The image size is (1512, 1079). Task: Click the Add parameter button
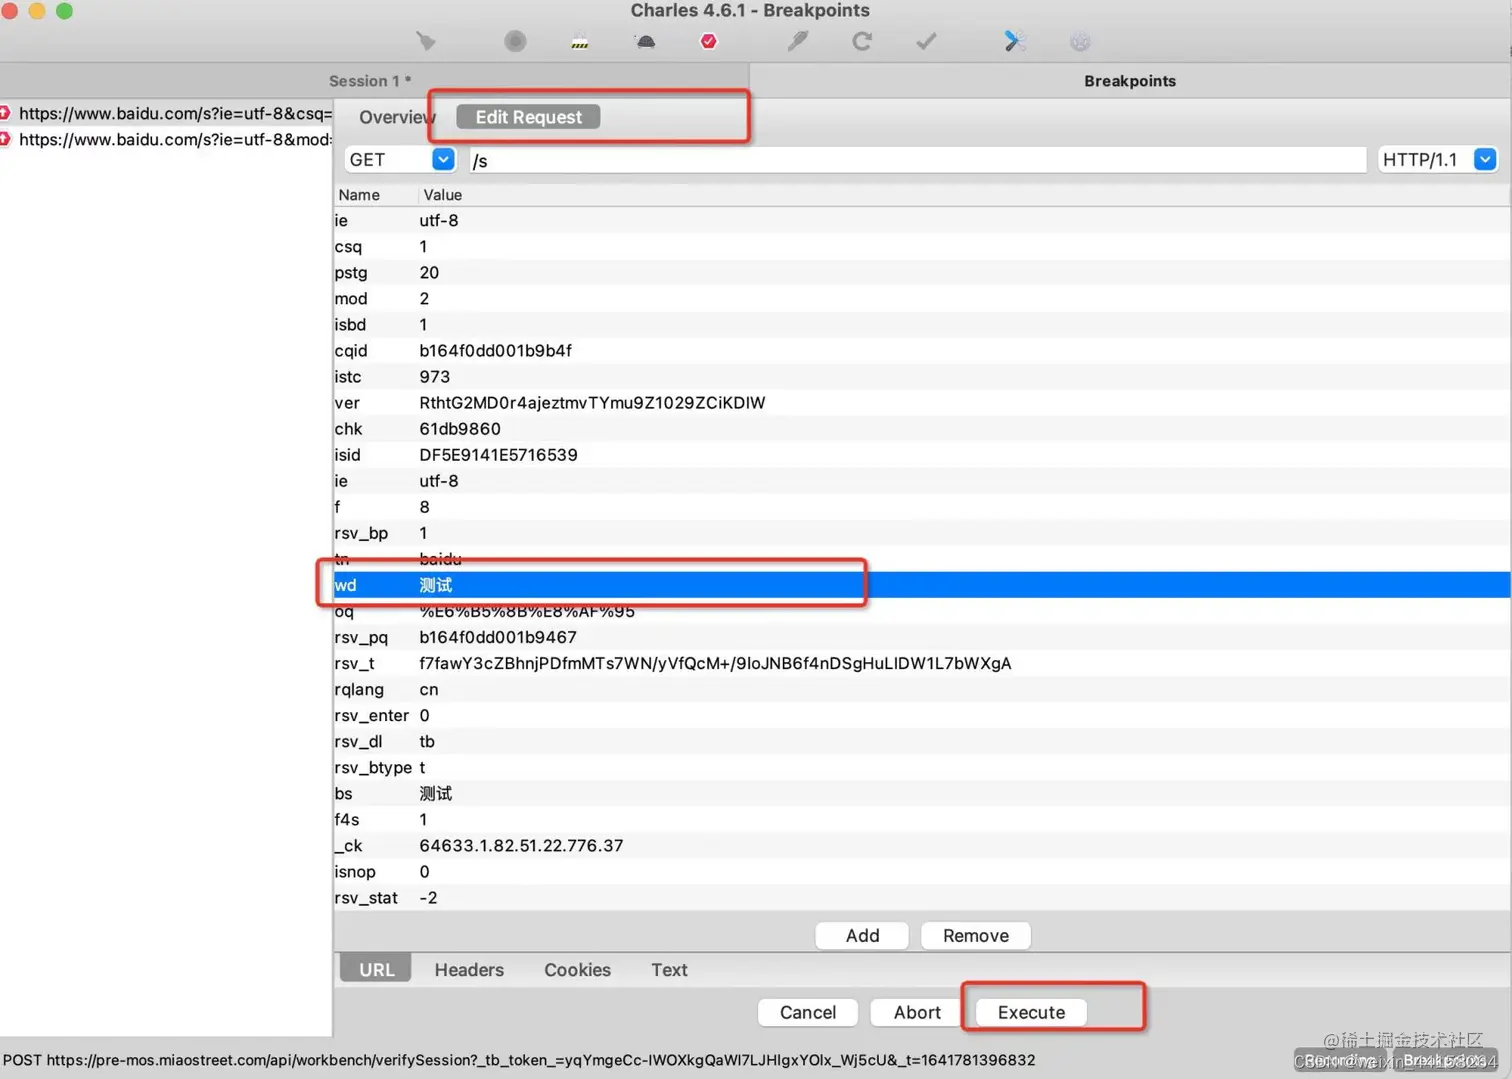(x=862, y=936)
